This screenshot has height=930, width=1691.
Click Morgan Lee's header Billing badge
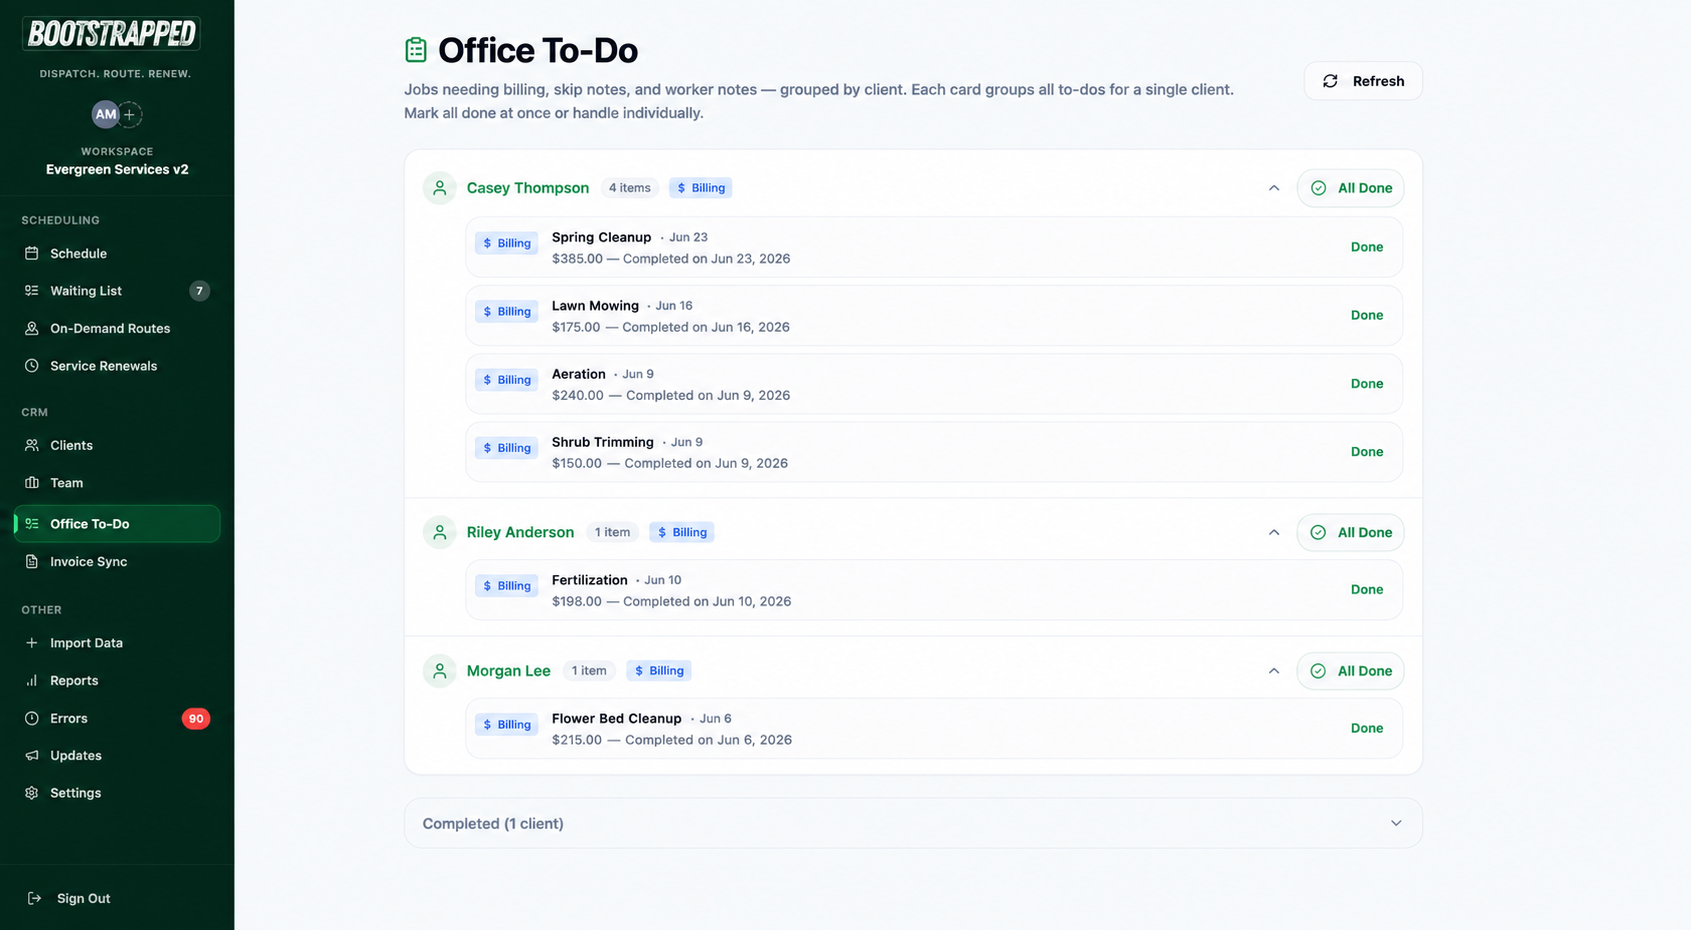(x=659, y=671)
